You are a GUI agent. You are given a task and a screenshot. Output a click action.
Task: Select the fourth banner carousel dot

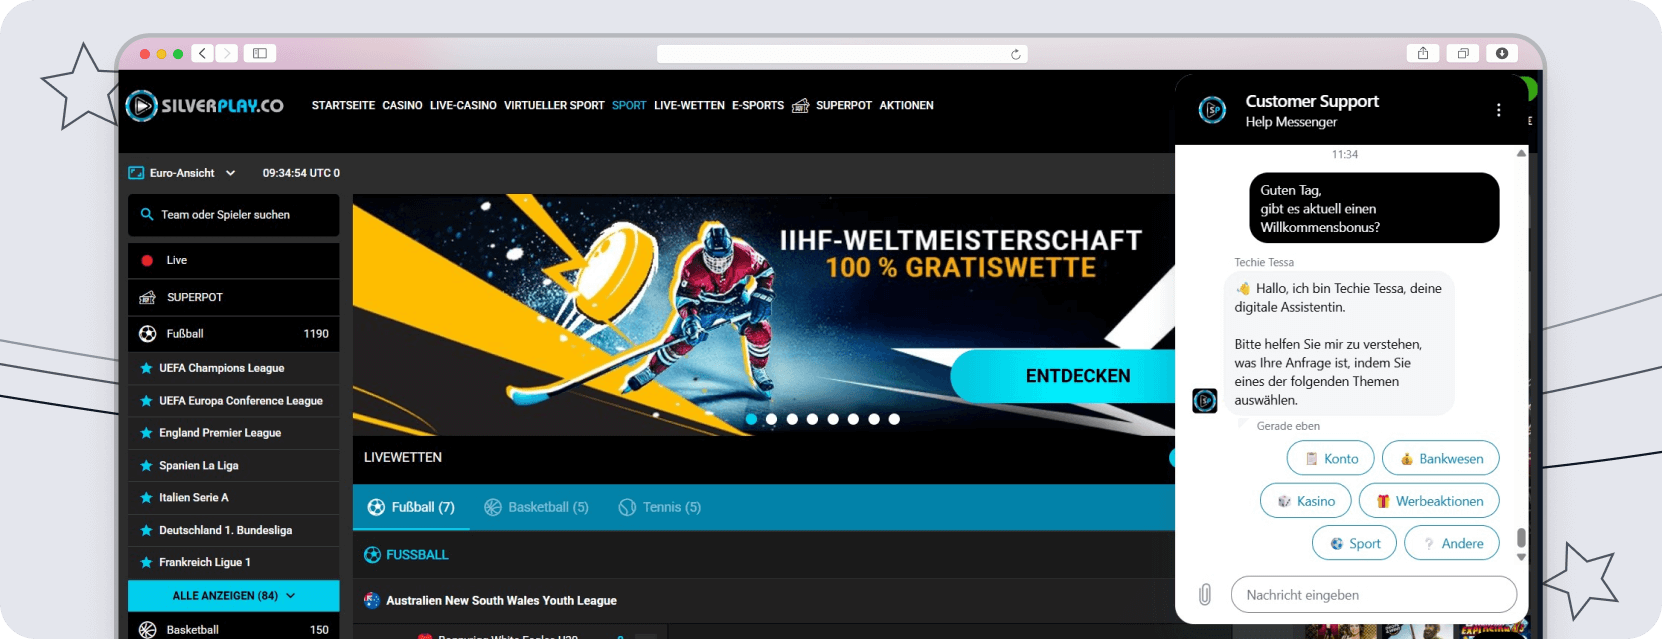pos(812,419)
